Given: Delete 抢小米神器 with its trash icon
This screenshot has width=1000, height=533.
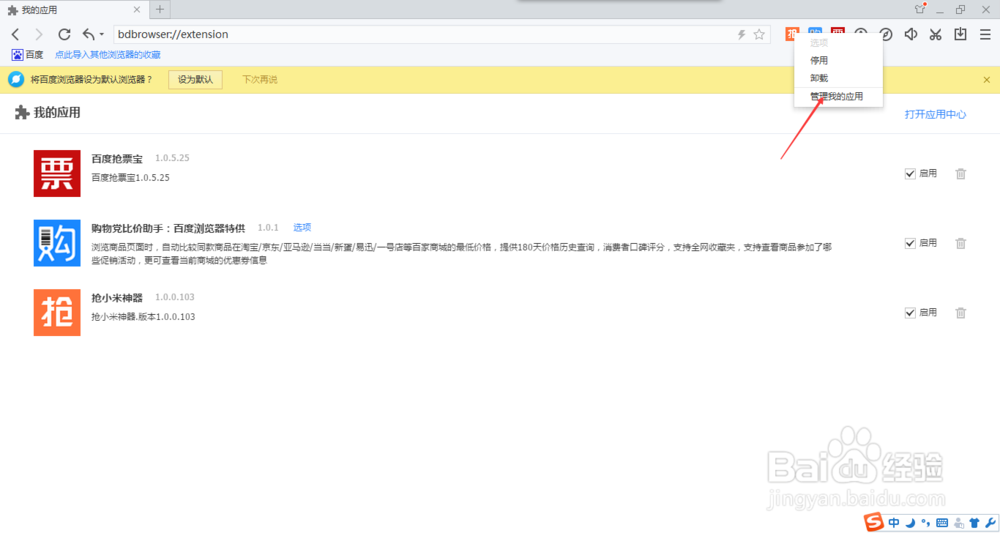Looking at the screenshot, I should [960, 312].
